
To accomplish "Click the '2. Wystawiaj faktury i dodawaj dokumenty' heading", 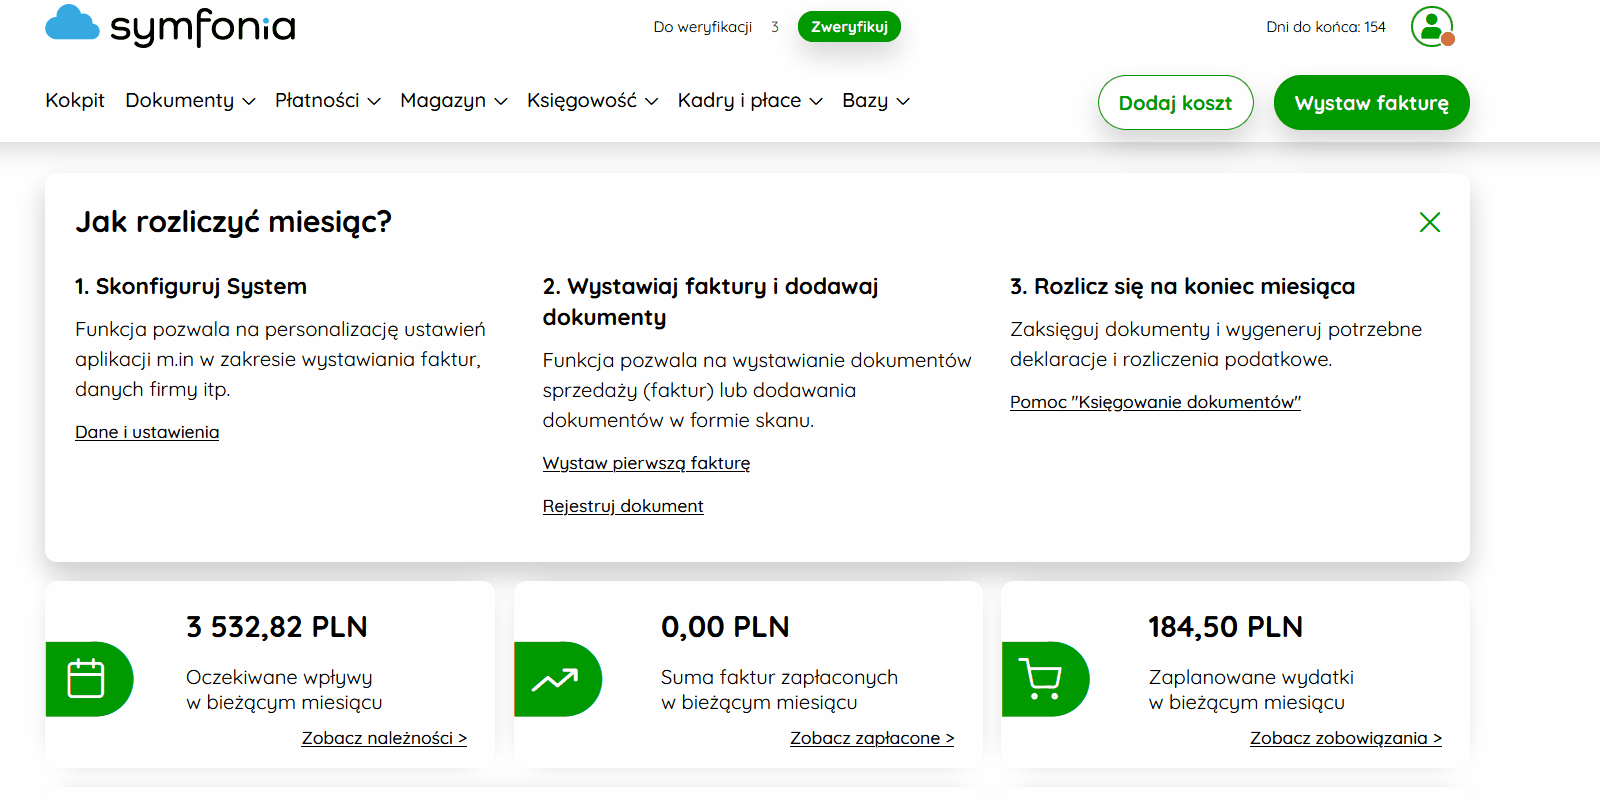I will [x=711, y=302].
